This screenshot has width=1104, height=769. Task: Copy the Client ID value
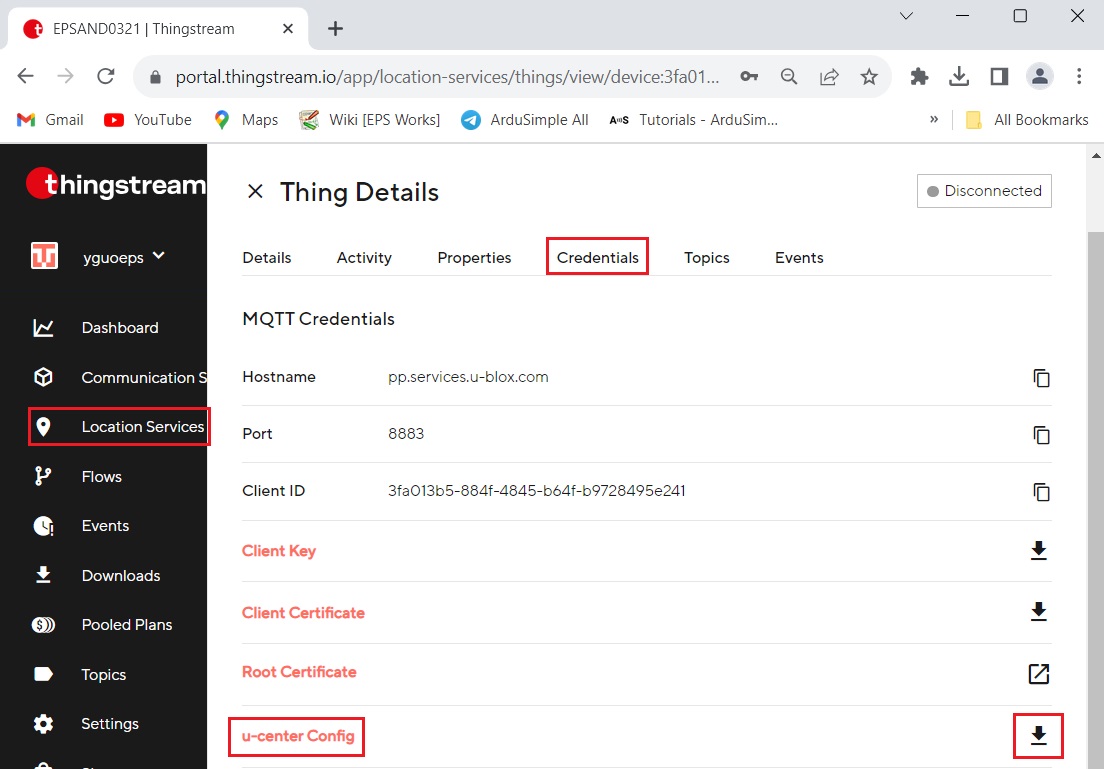[x=1041, y=492]
